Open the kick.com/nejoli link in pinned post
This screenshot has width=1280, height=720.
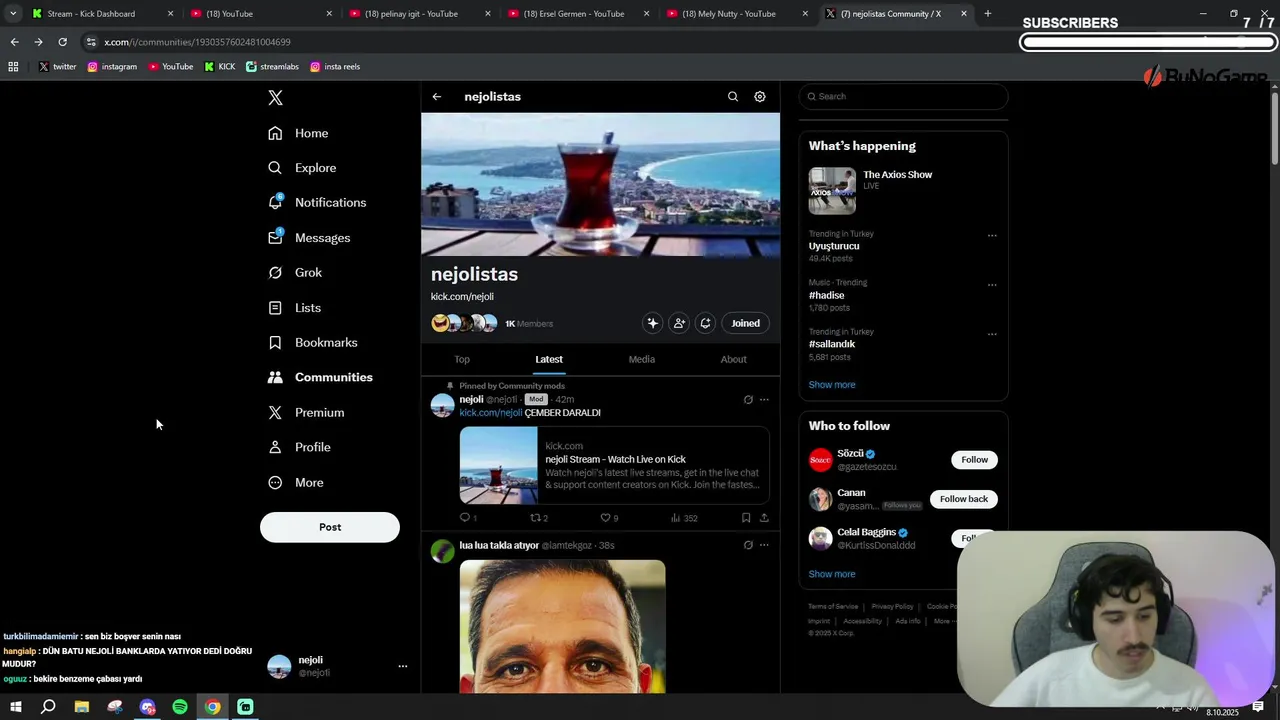point(491,413)
